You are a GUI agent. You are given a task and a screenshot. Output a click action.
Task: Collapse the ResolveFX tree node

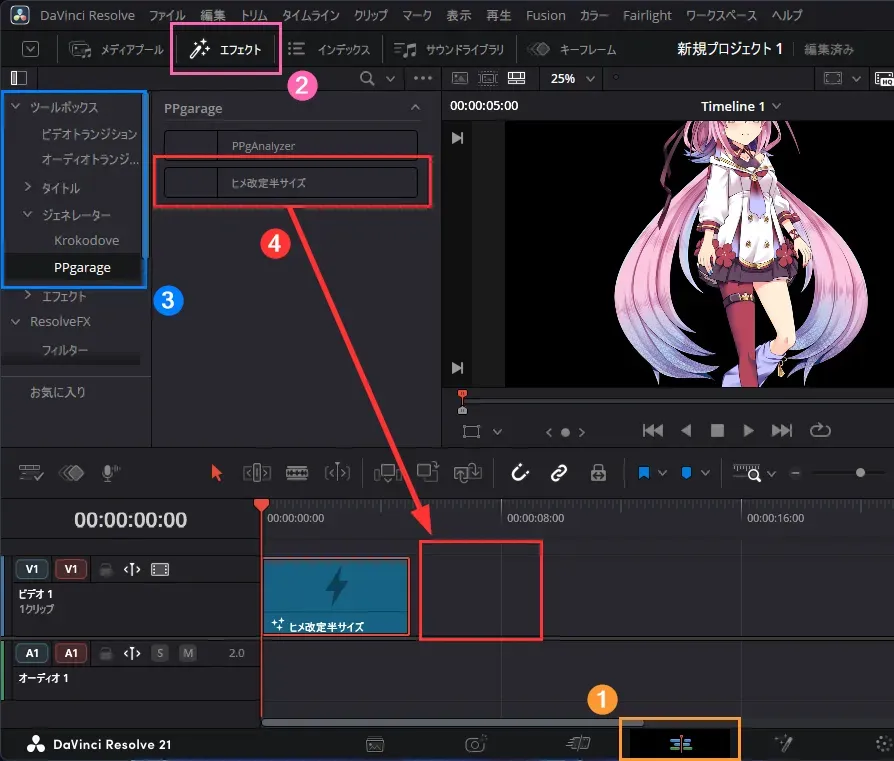[x=16, y=322]
